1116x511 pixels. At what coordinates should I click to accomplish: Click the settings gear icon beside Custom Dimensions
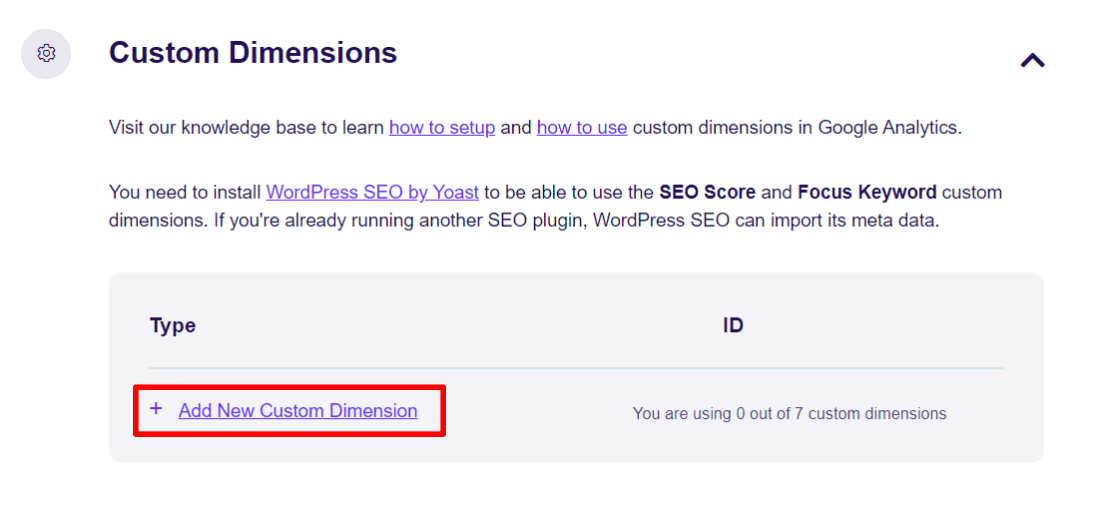46,53
